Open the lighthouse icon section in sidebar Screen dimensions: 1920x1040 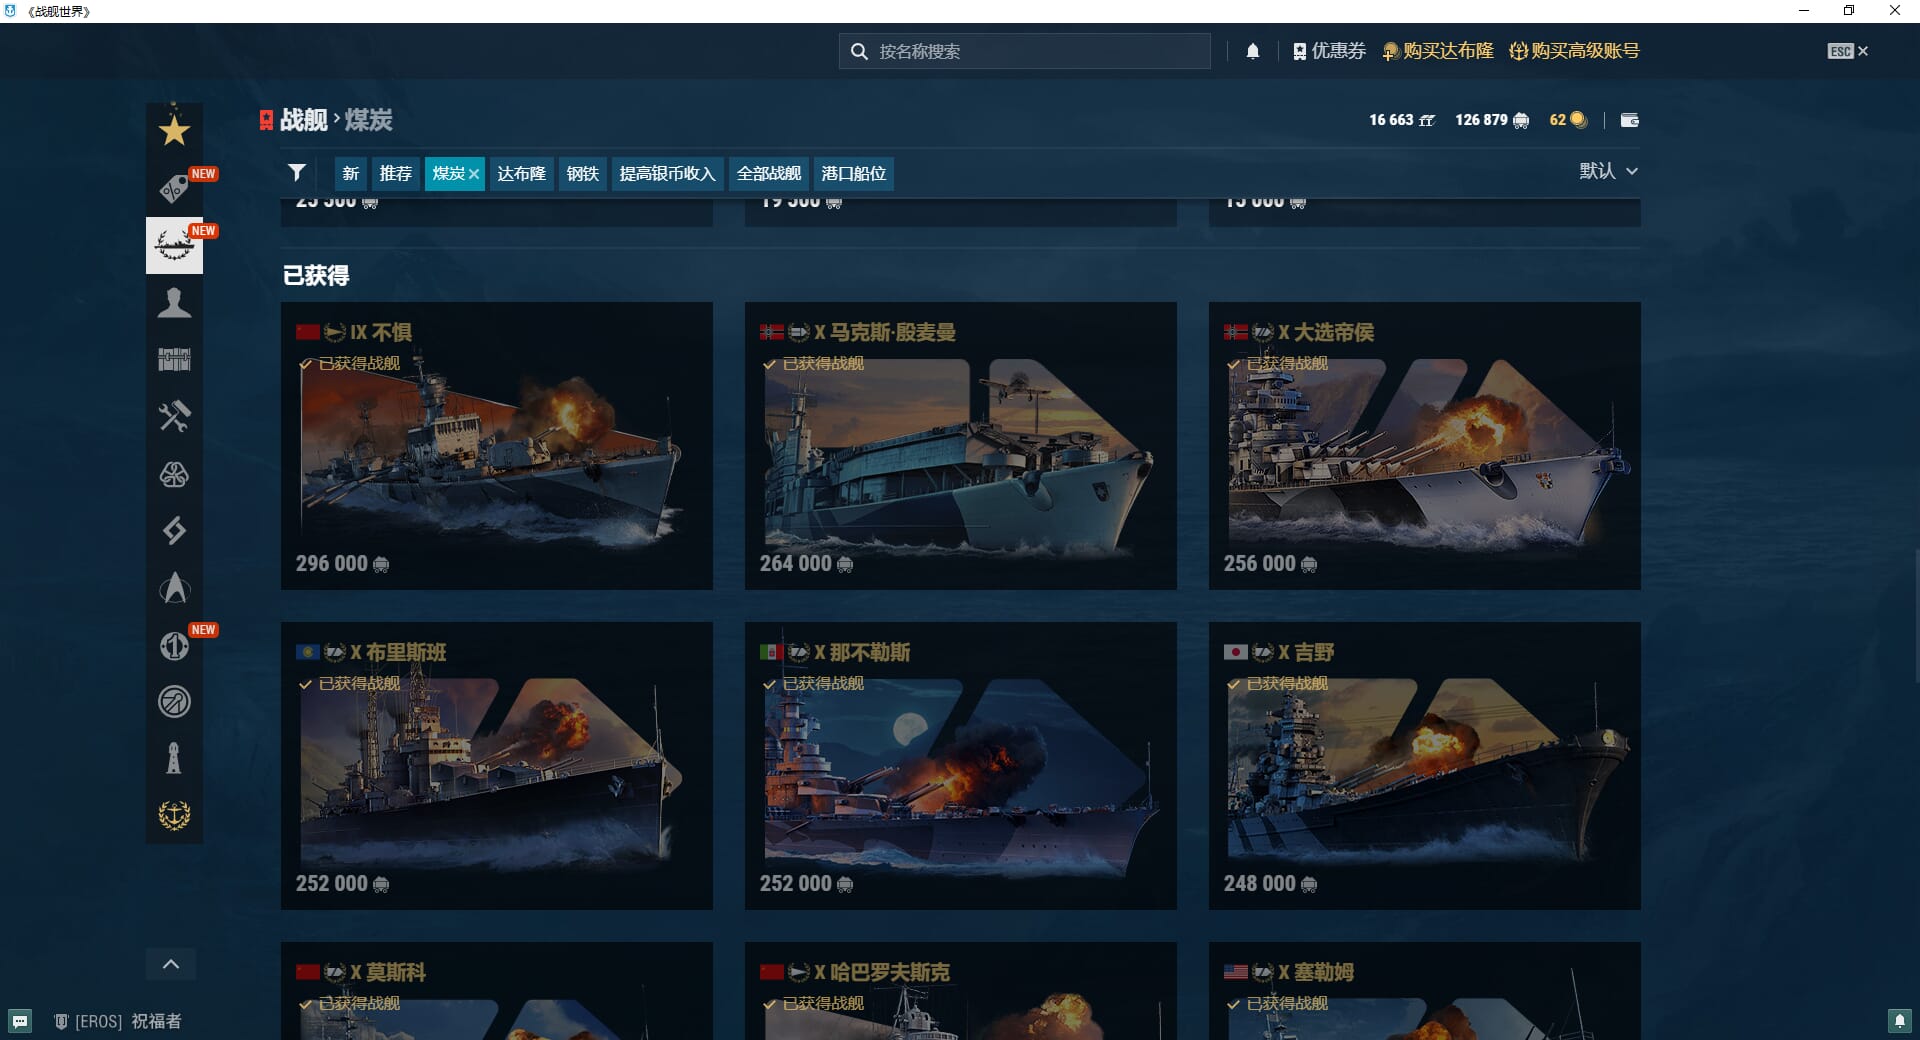[174, 758]
